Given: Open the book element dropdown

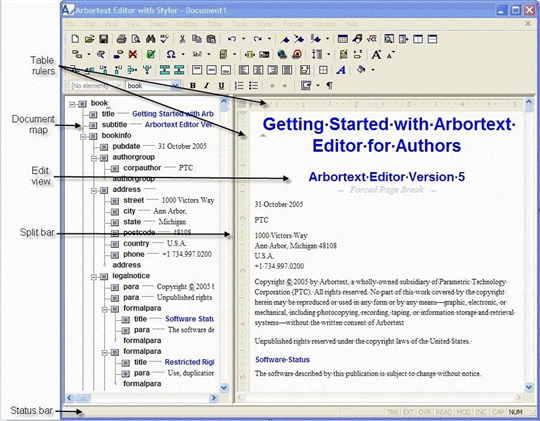Looking at the screenshot, I should pyautogui.click(x=176, y=86).
